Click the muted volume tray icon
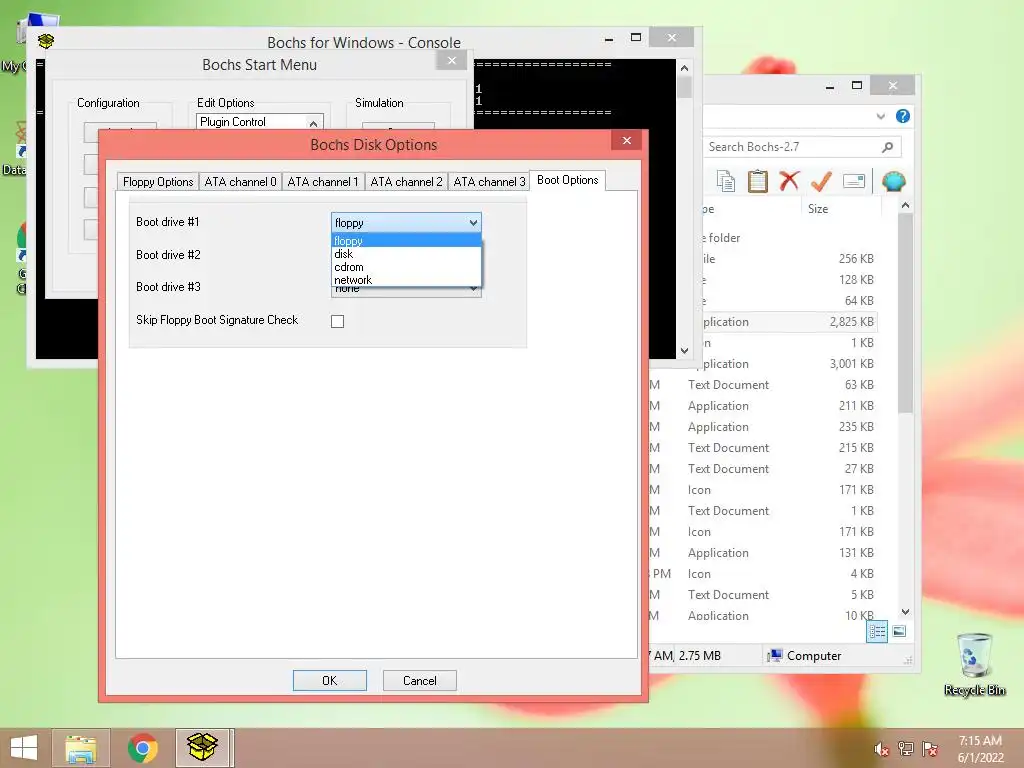The height and width of the screenshot is (768, 1024). coord(882,749)
